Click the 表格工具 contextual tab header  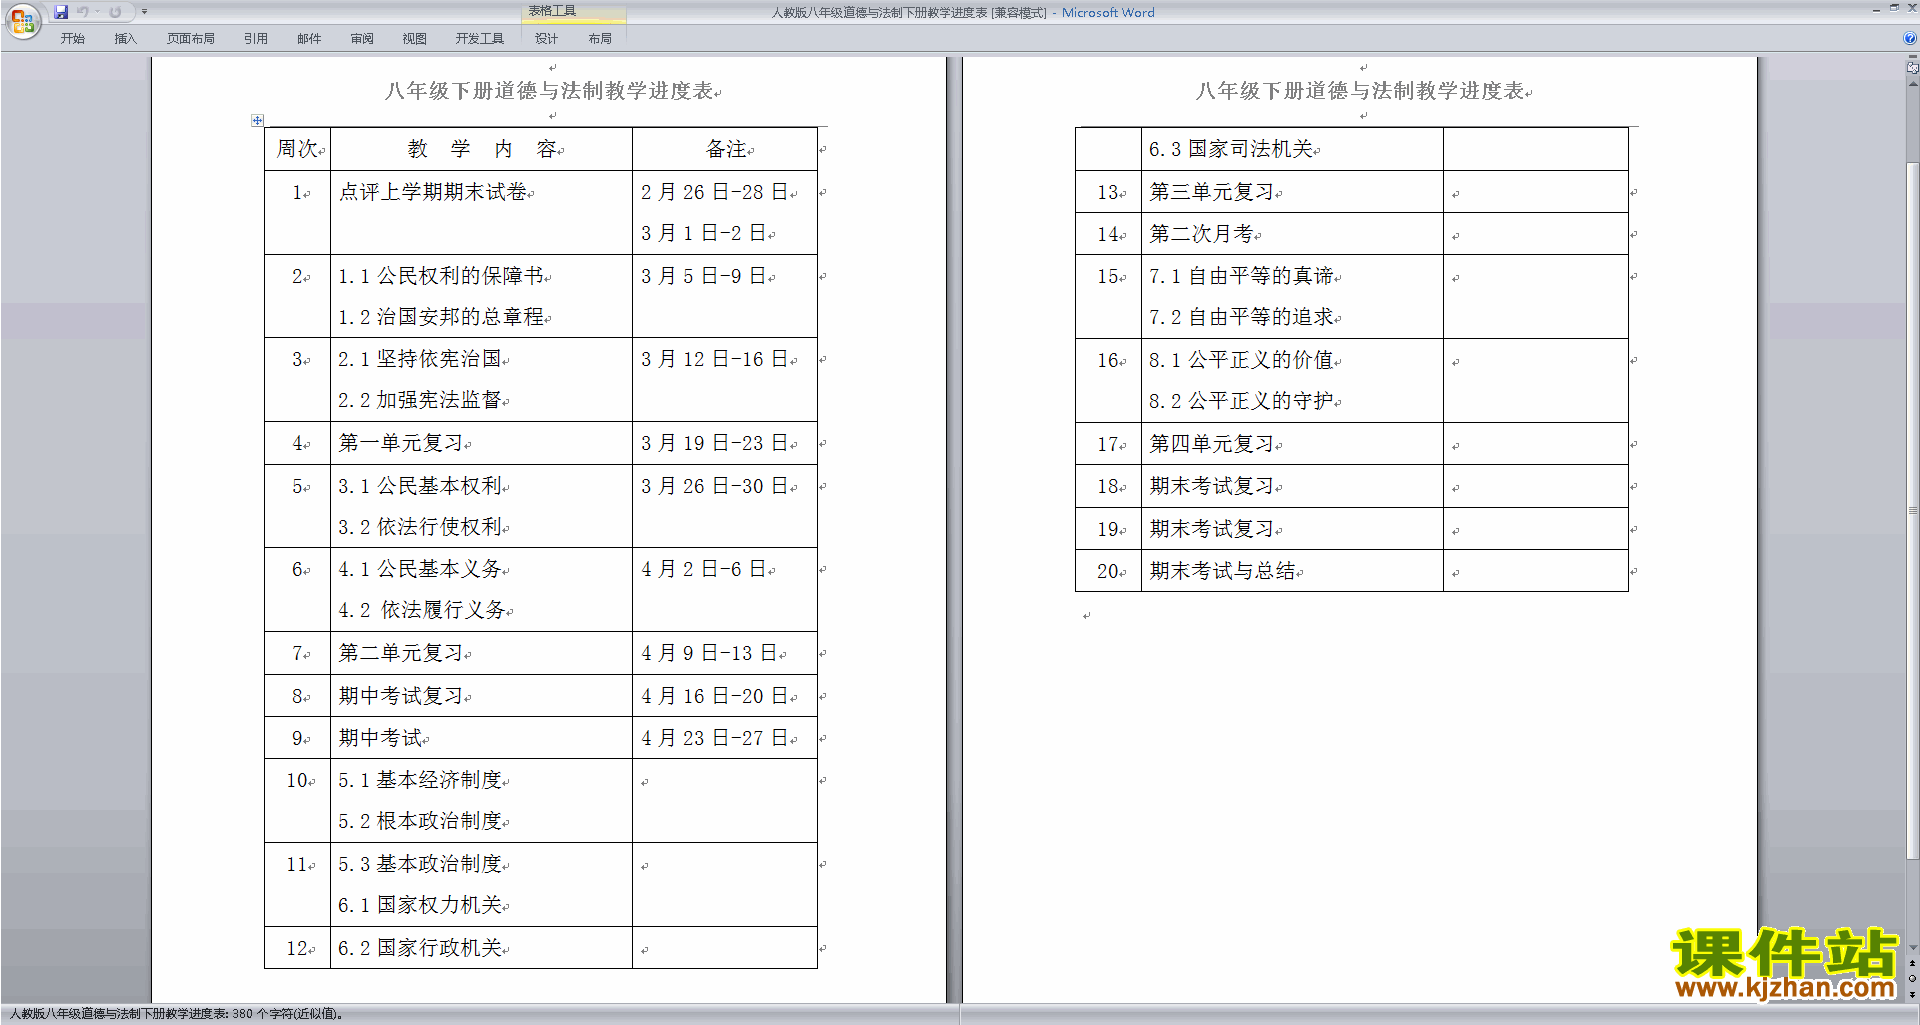pos(553,11)
